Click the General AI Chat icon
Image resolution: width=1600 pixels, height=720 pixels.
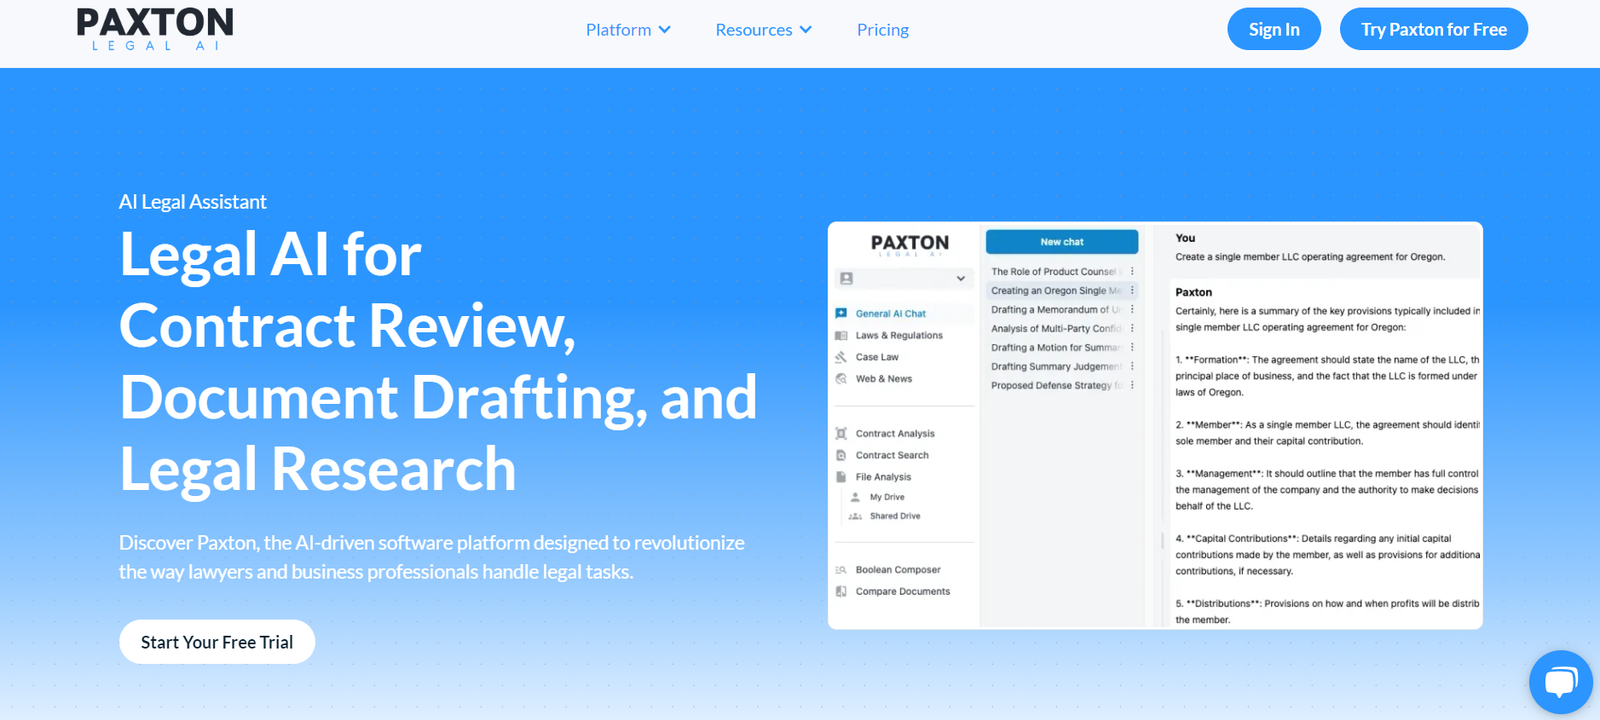tap(841, 313)
